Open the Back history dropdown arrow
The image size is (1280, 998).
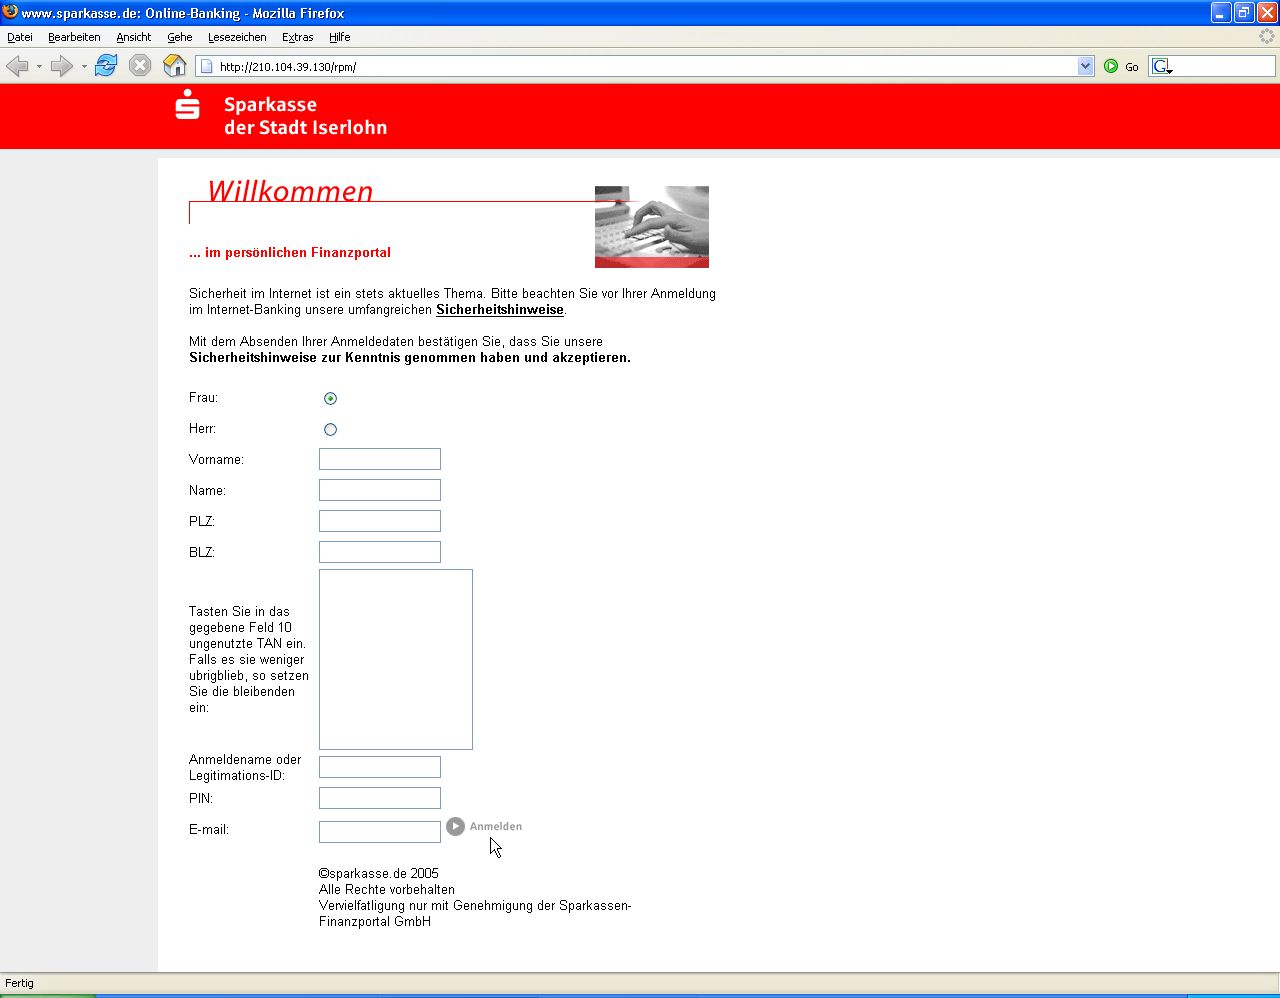point(39,67)
